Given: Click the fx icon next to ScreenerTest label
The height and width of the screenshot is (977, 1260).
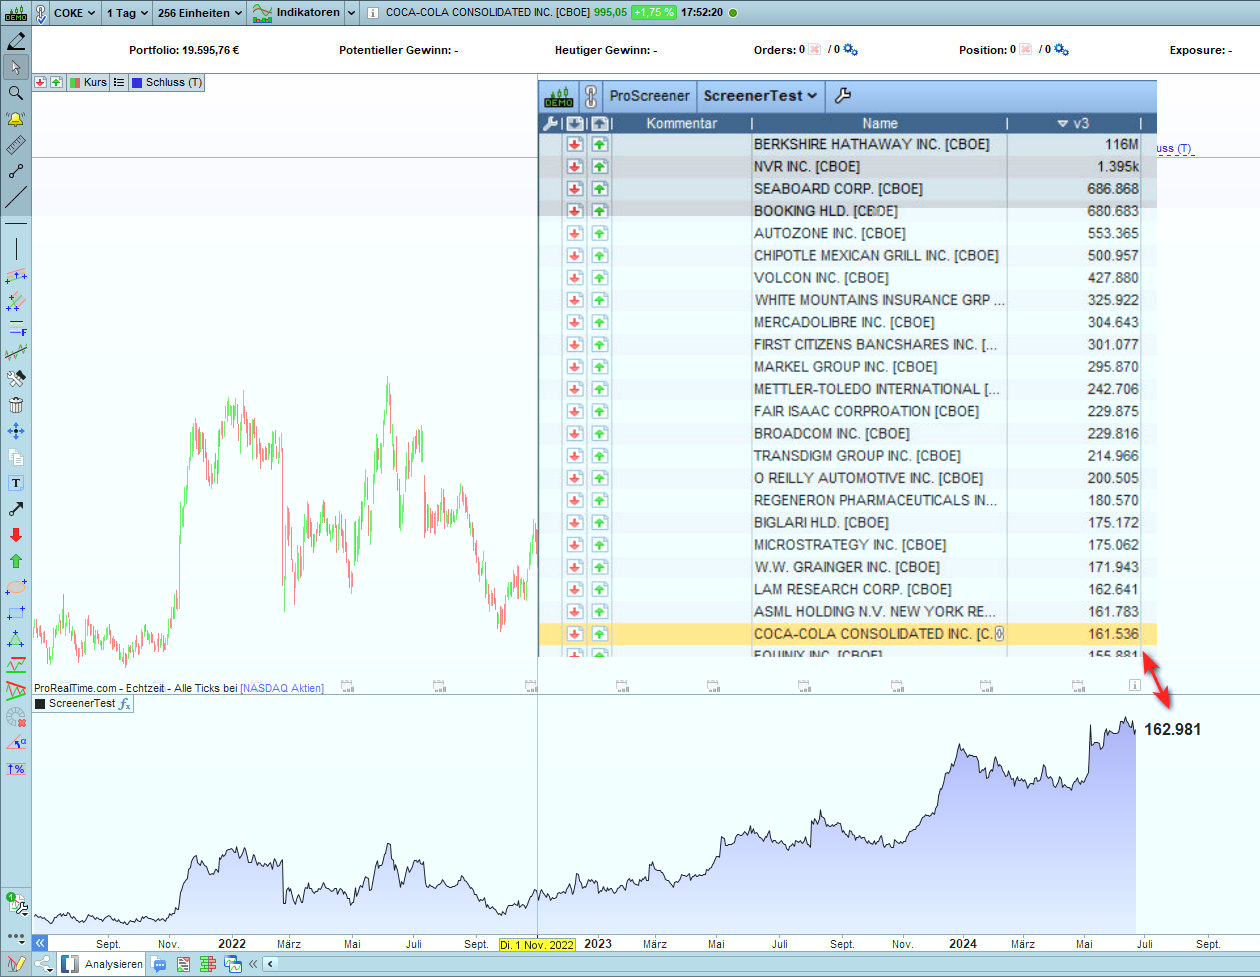Looking at the screenshot, I should point(125,704).
